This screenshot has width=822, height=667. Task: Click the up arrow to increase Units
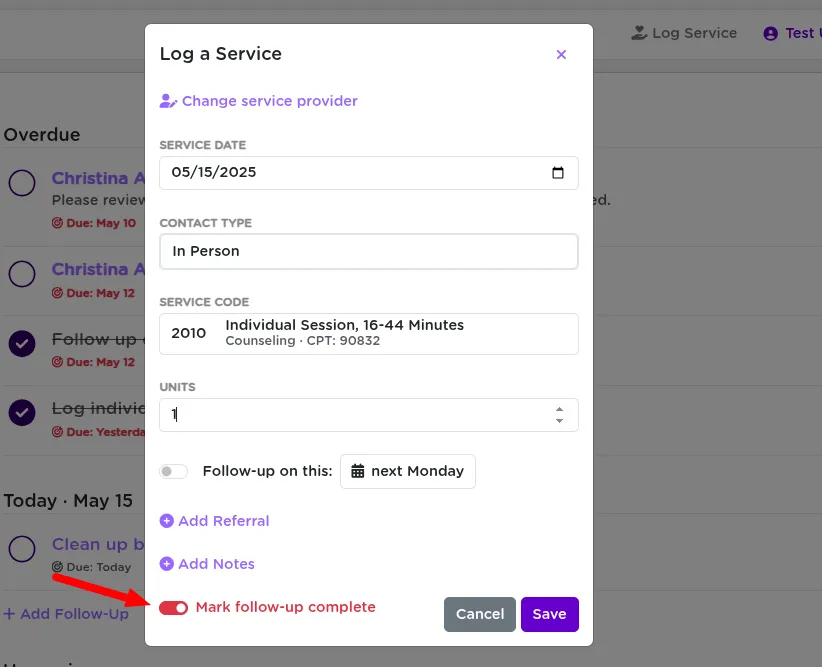(560, 410)
